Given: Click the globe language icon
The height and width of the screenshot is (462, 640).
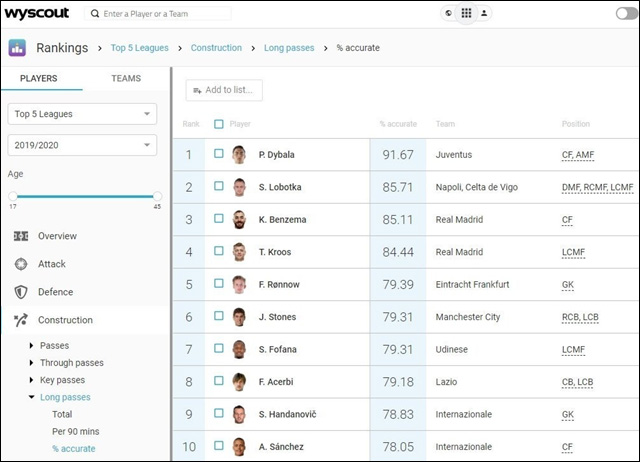Looking at the screenshot, I should point(448,14).
